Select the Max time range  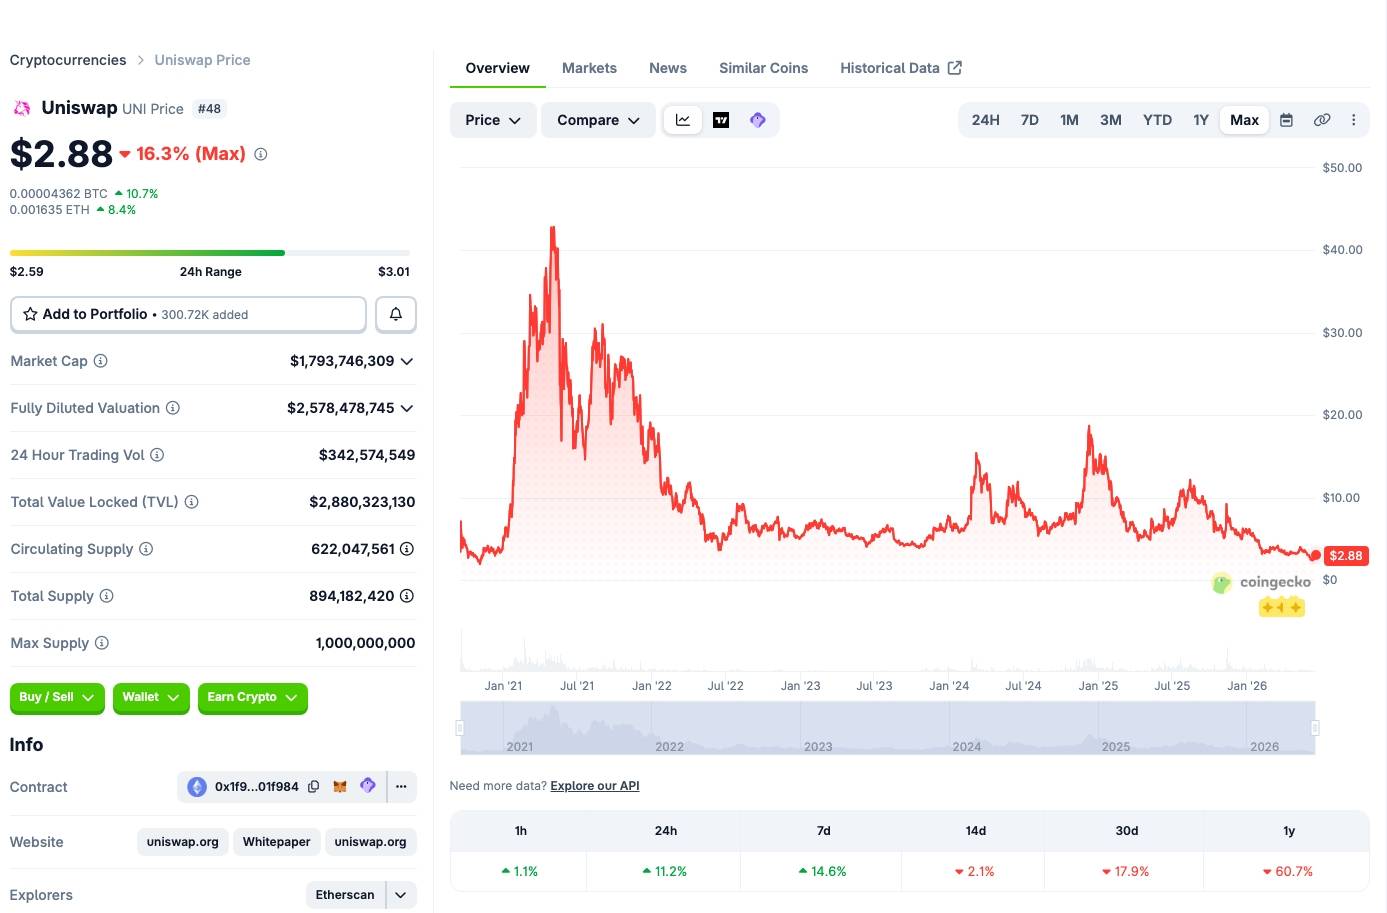point(1245,120)
